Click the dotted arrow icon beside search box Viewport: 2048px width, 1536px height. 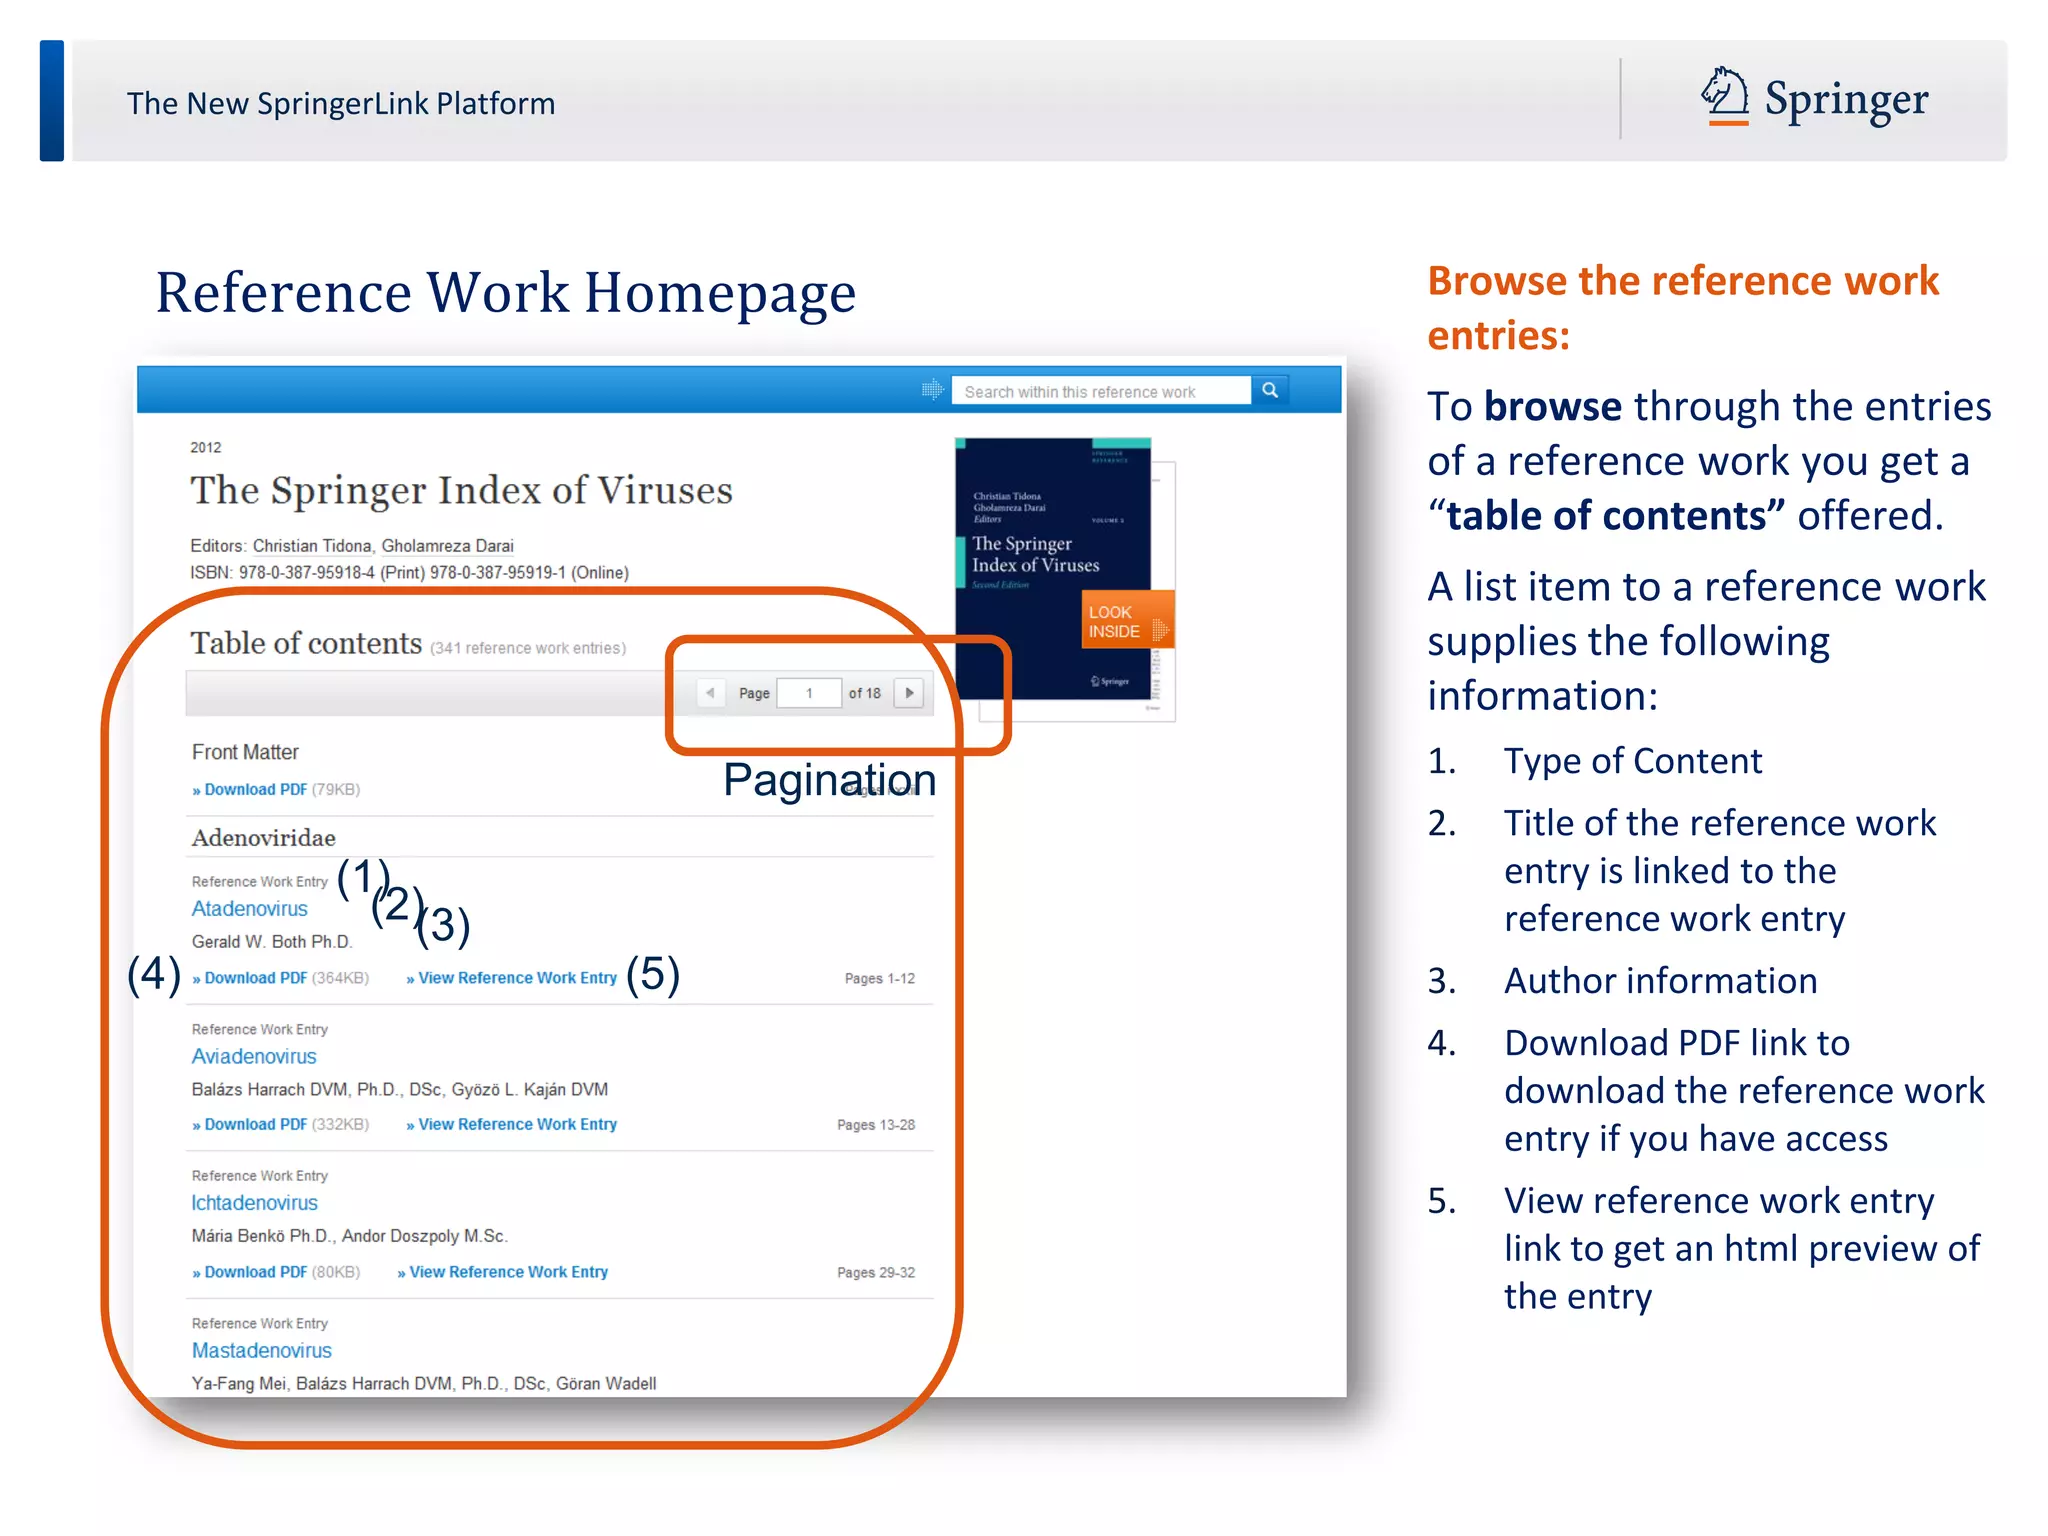pyautogui.click(x=932, y=390)
